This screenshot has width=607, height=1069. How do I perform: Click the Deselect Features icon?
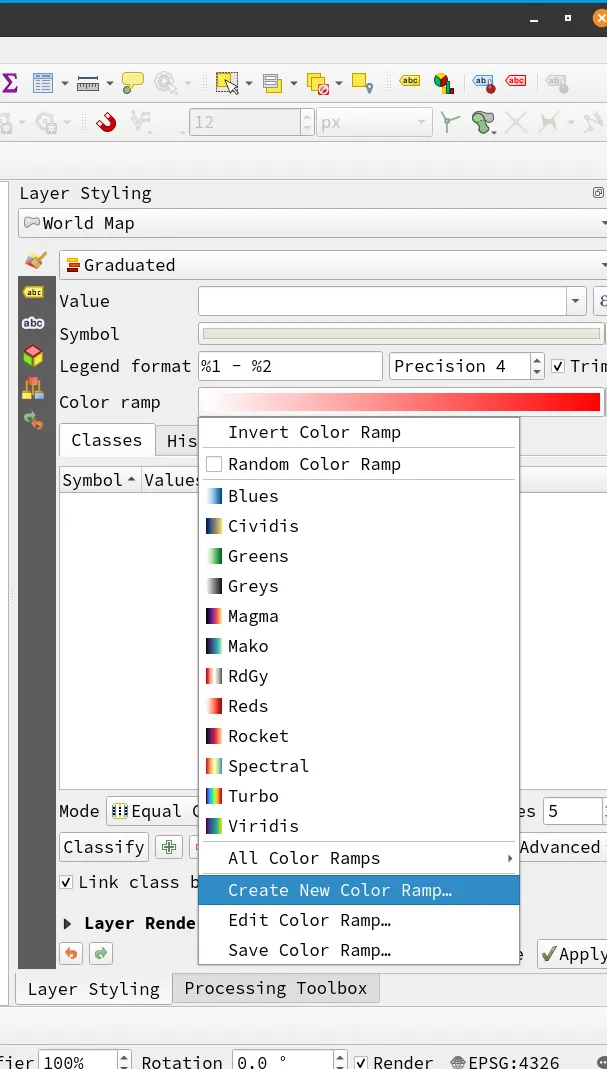click(x=318, y=83)
